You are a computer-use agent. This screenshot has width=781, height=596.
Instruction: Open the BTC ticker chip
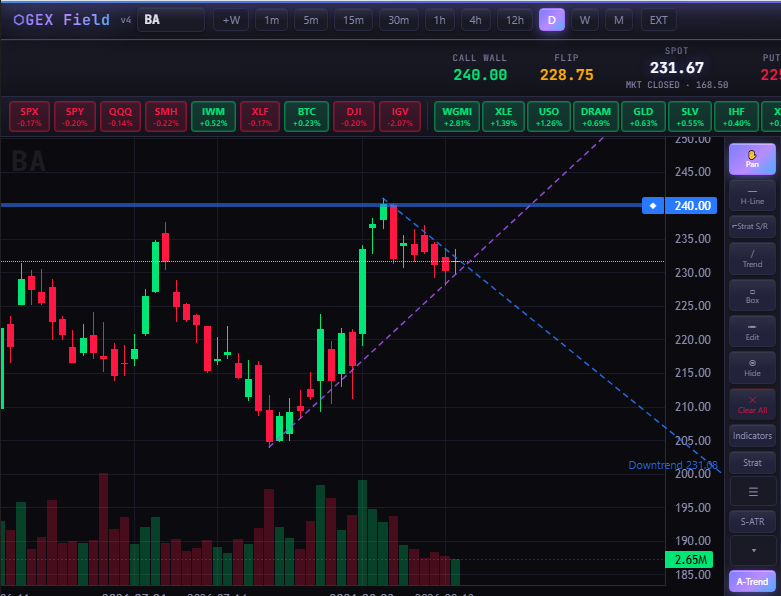point(306,117)
